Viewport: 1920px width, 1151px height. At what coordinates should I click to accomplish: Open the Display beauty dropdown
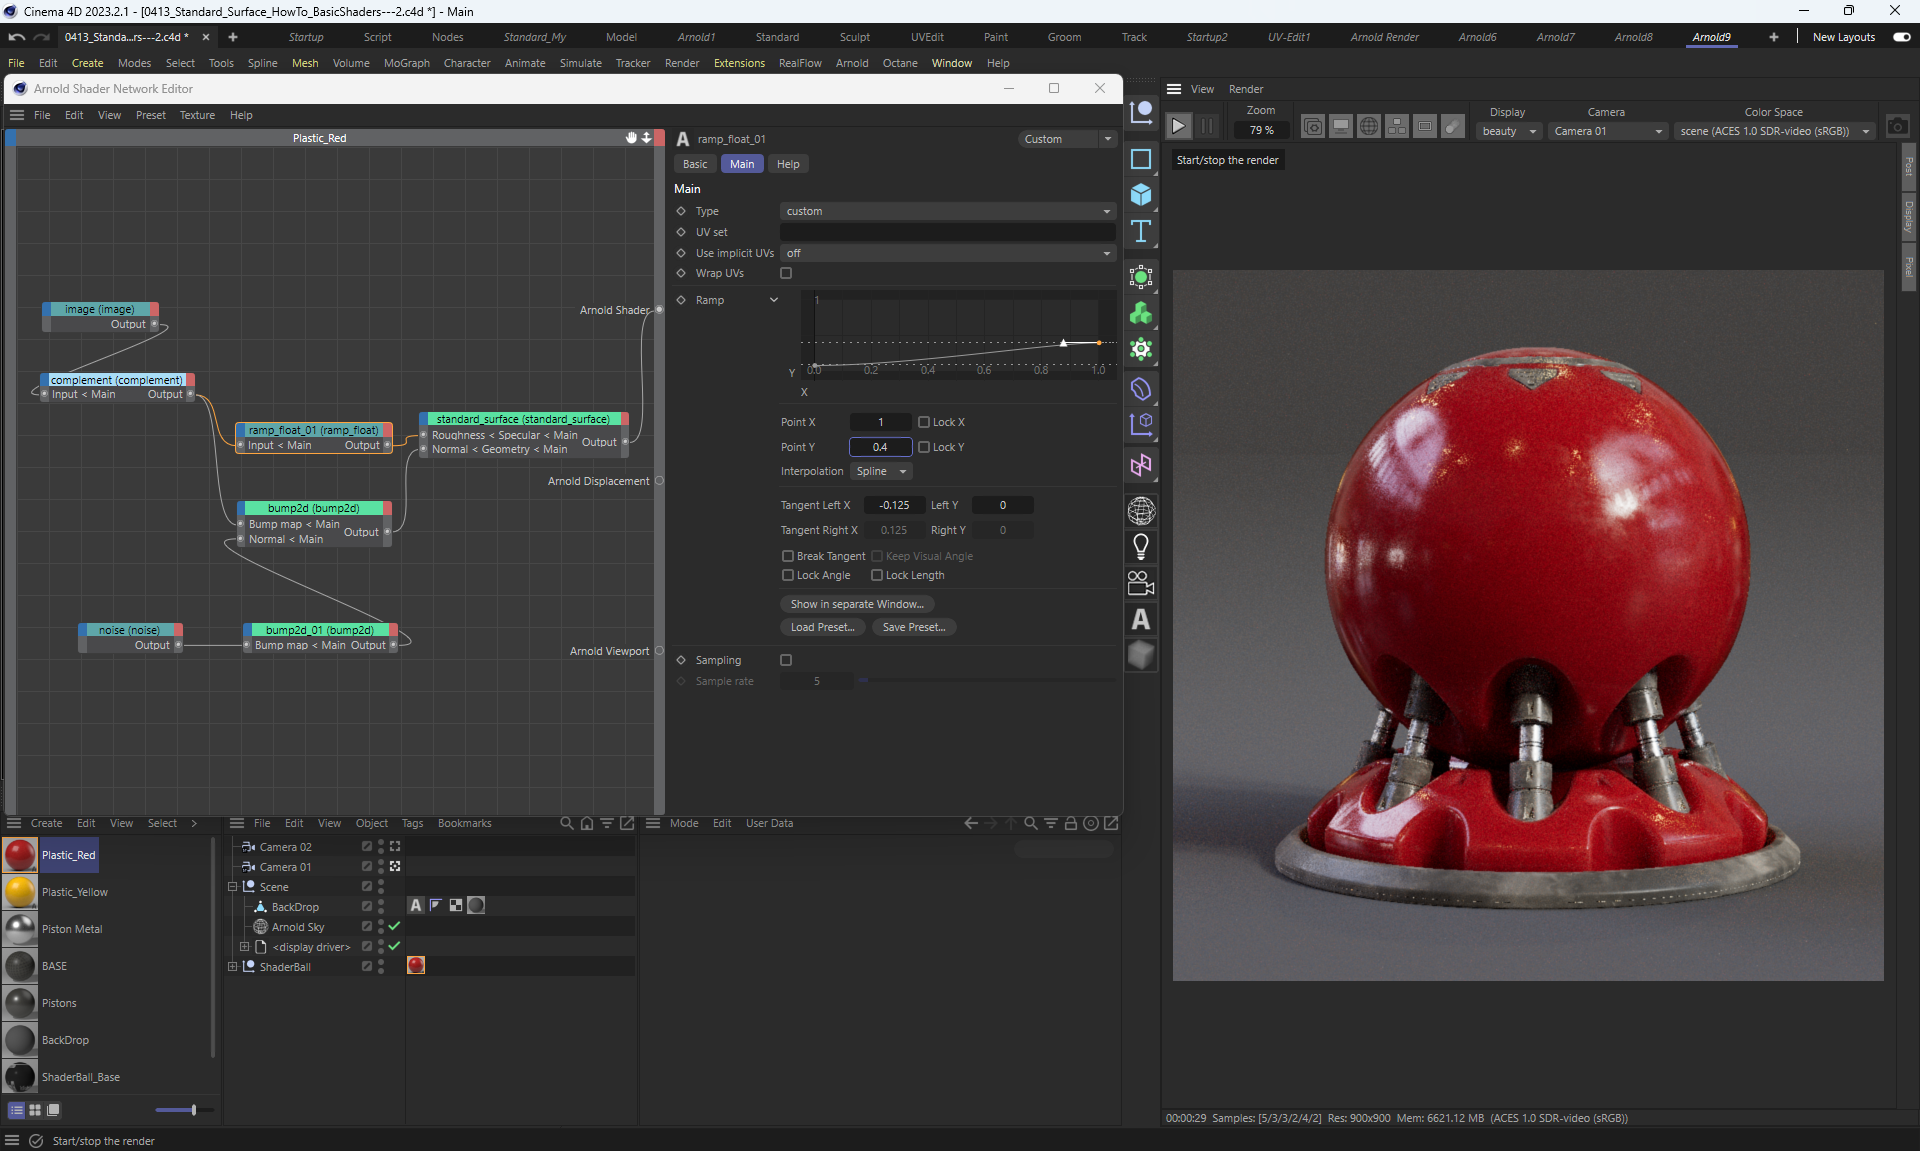coord(1508,131)
